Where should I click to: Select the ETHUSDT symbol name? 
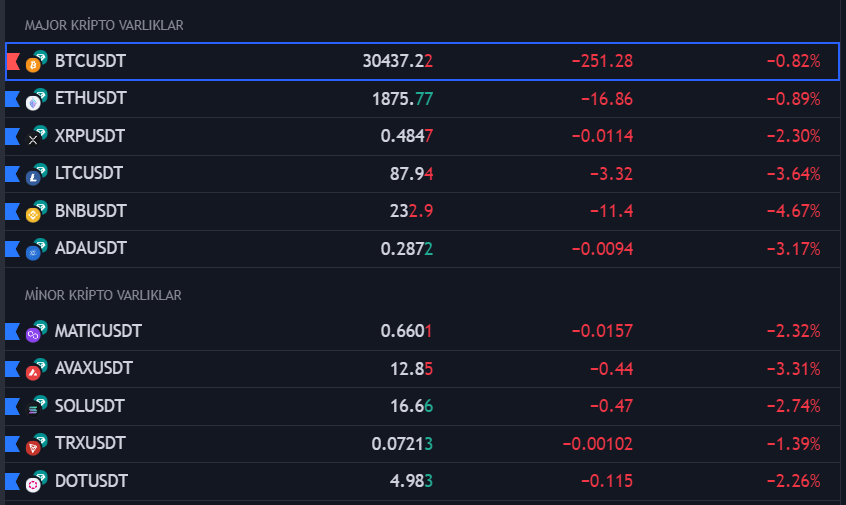click(91, 98)
